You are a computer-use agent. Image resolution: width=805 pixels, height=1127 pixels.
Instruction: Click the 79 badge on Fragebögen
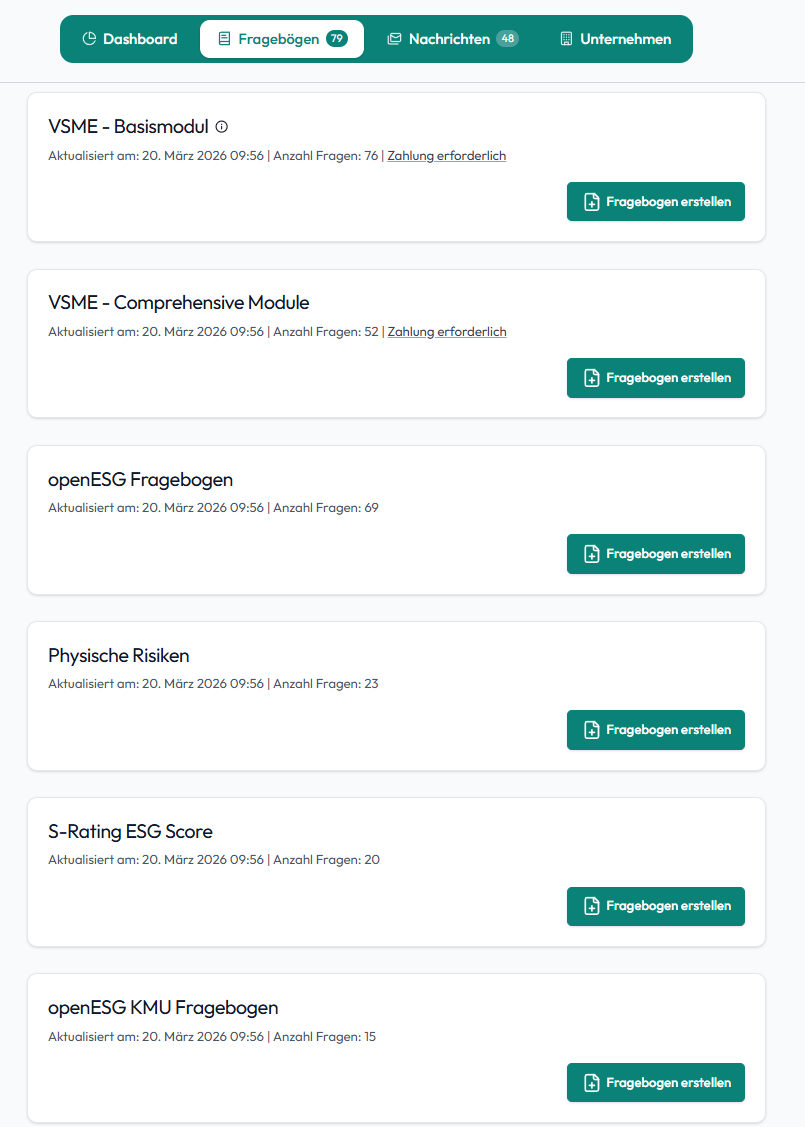336,39
